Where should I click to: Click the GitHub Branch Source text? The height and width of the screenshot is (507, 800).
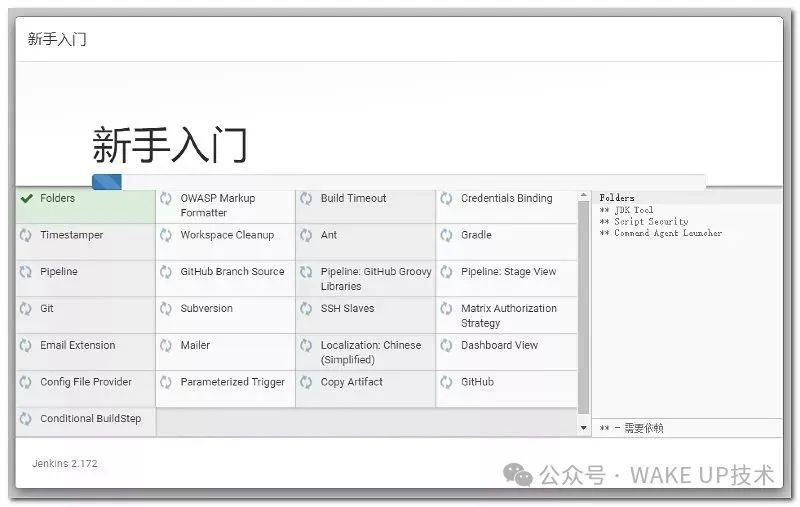coord(232,272)
